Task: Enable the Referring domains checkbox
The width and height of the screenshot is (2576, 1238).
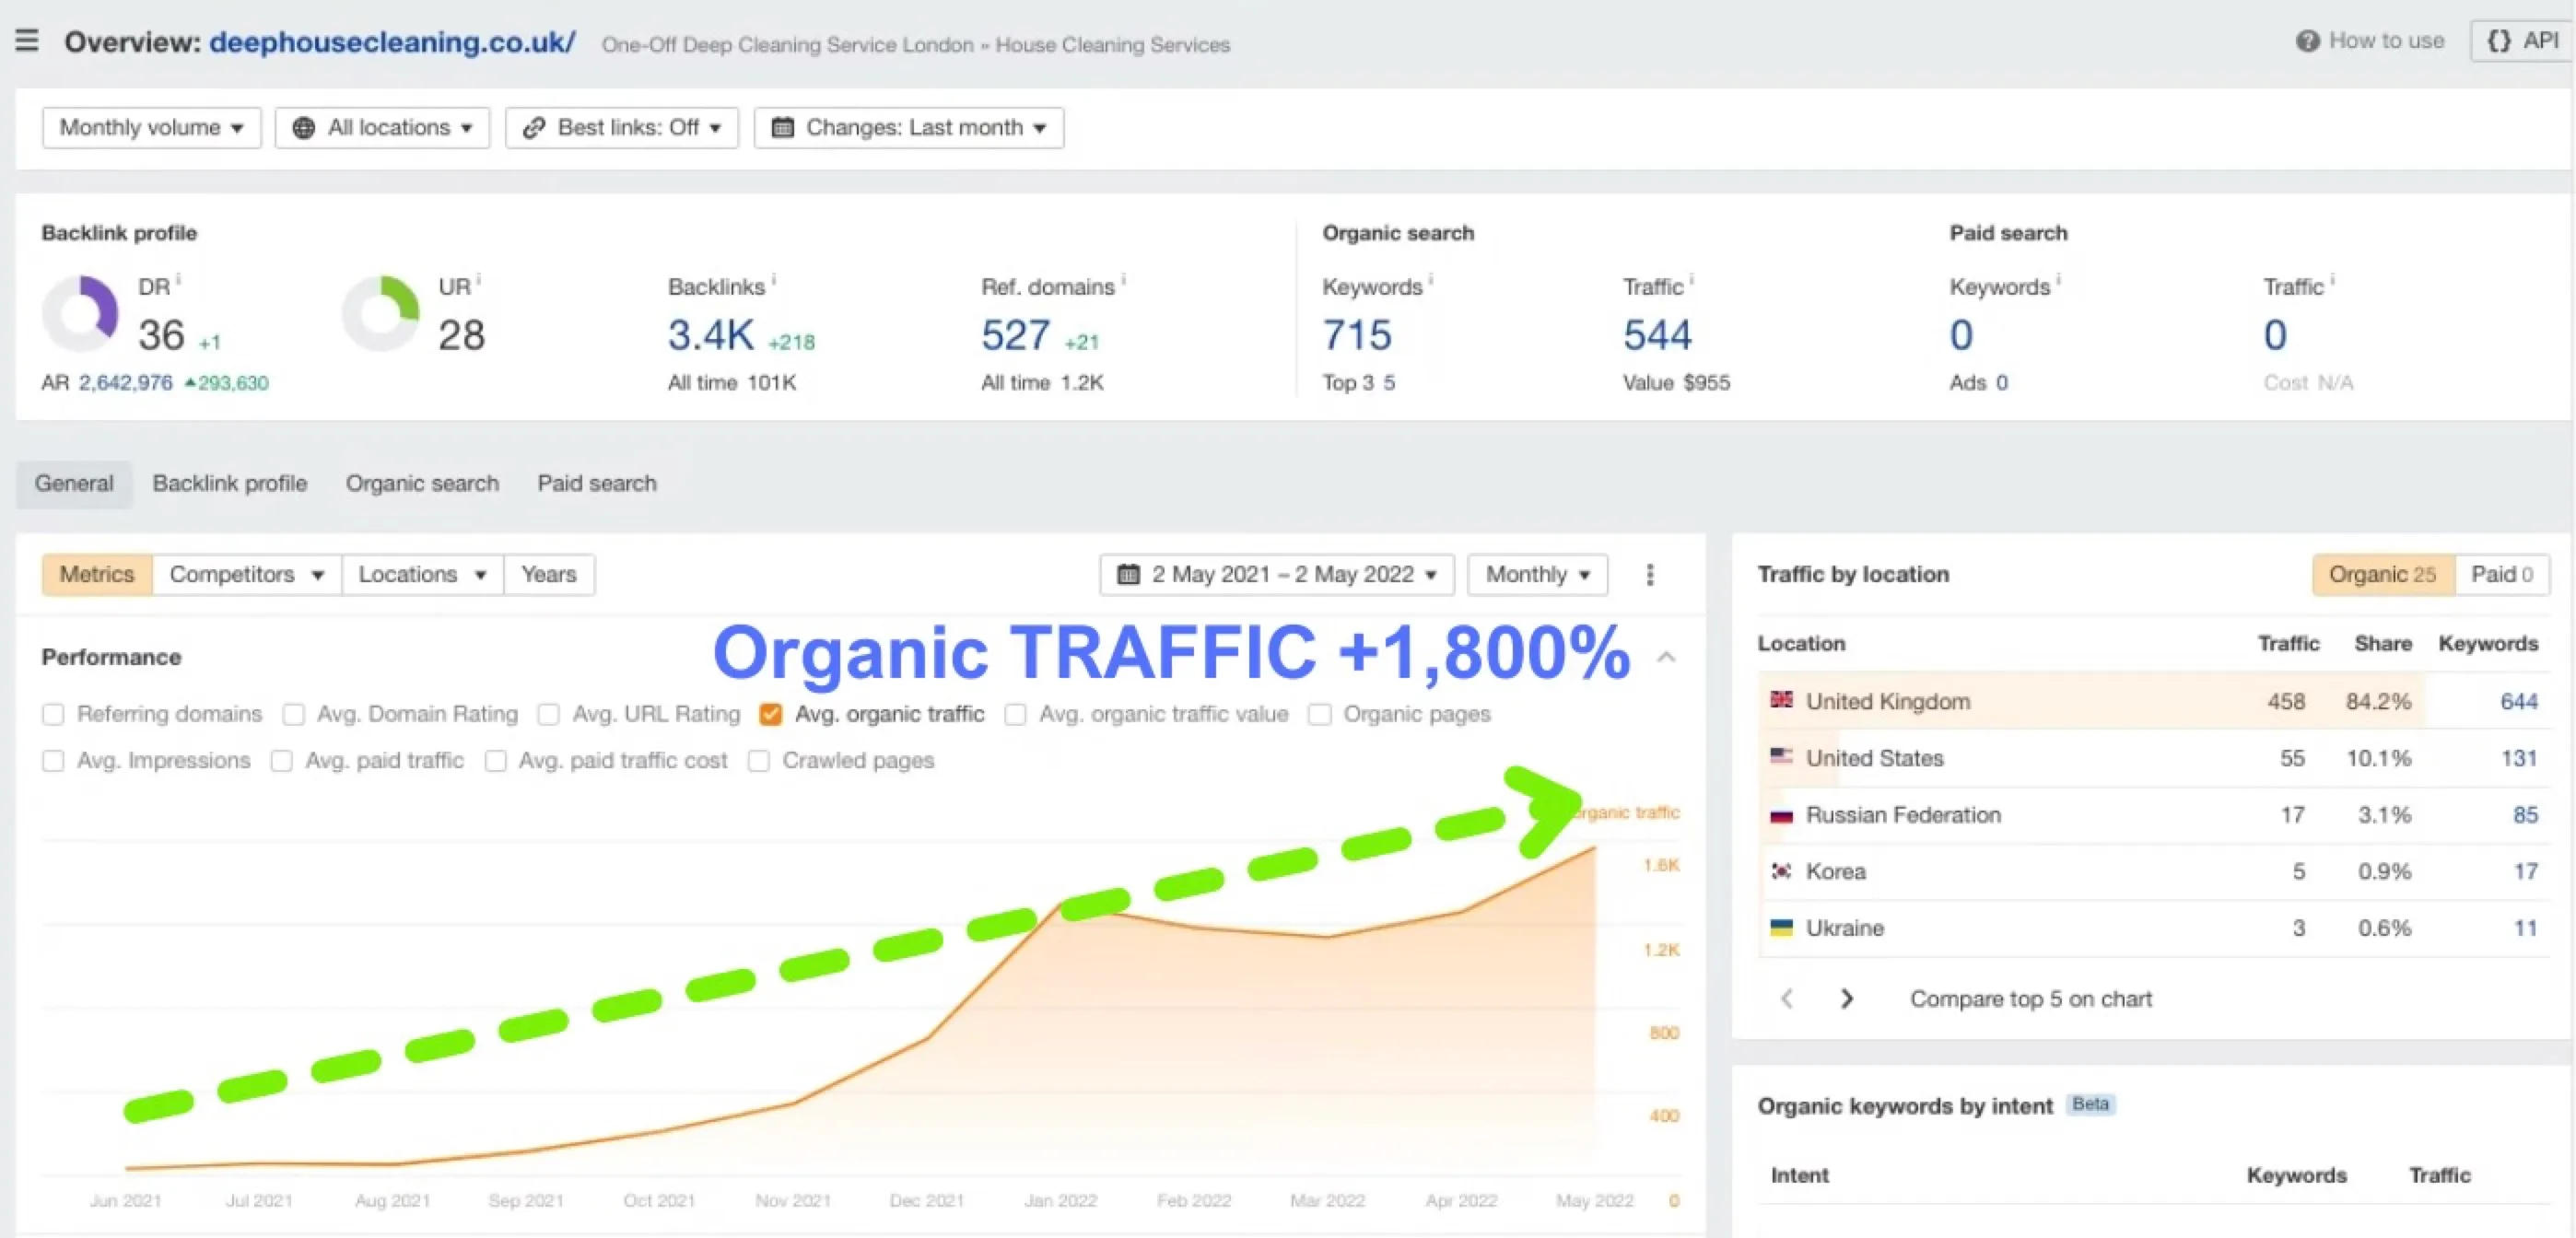Action: (53, 715)
